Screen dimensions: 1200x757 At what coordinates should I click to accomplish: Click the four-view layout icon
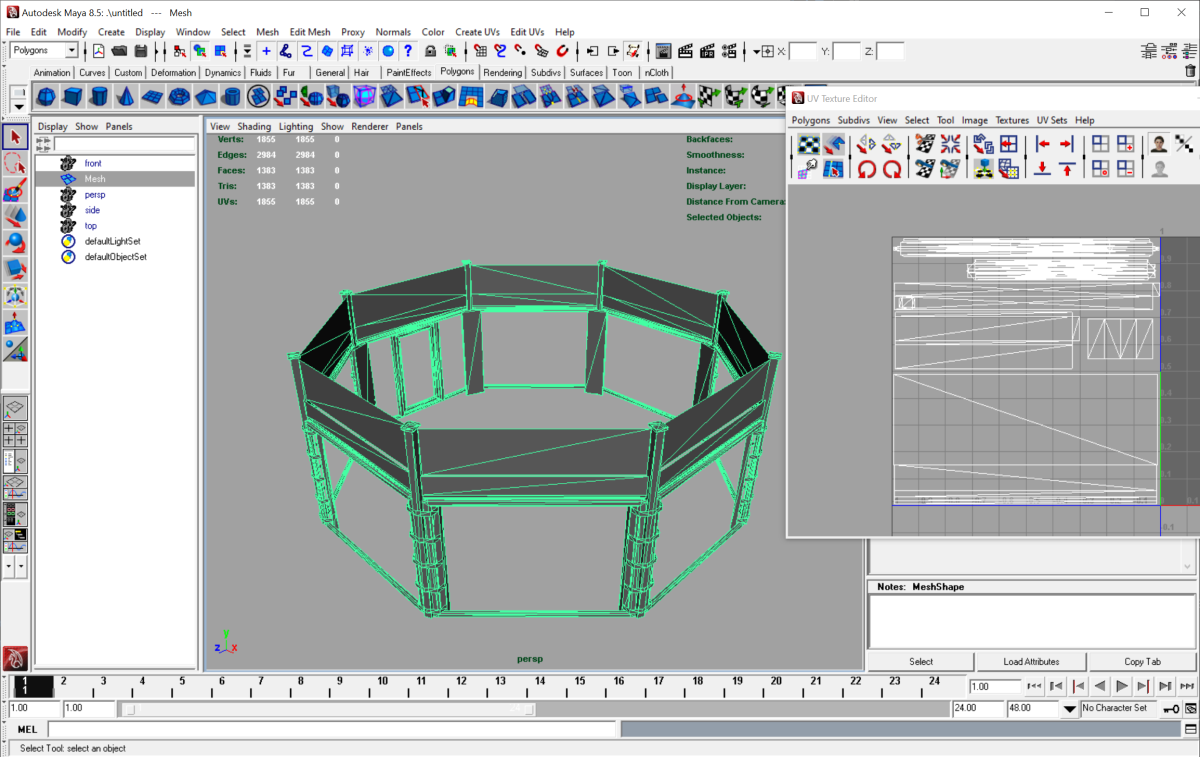click(15, 434)
